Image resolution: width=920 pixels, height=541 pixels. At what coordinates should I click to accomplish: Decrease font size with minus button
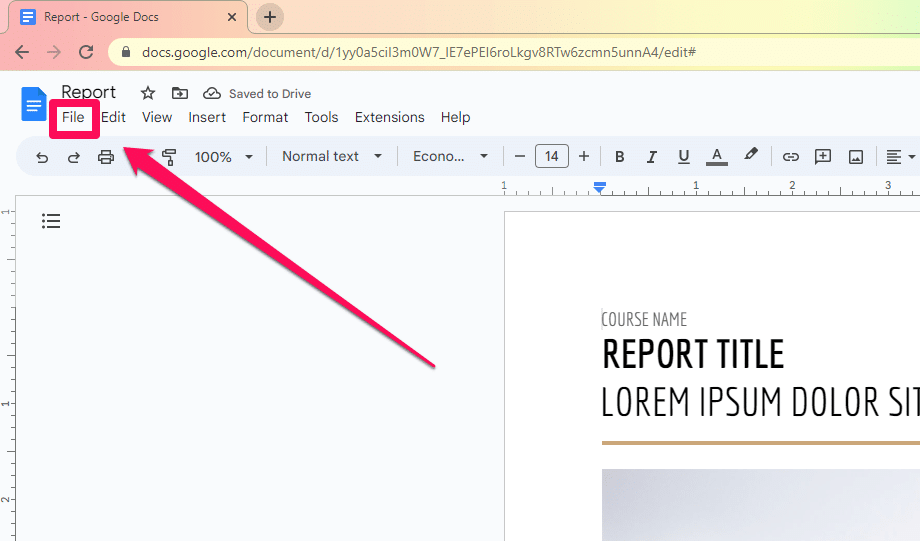519,156
